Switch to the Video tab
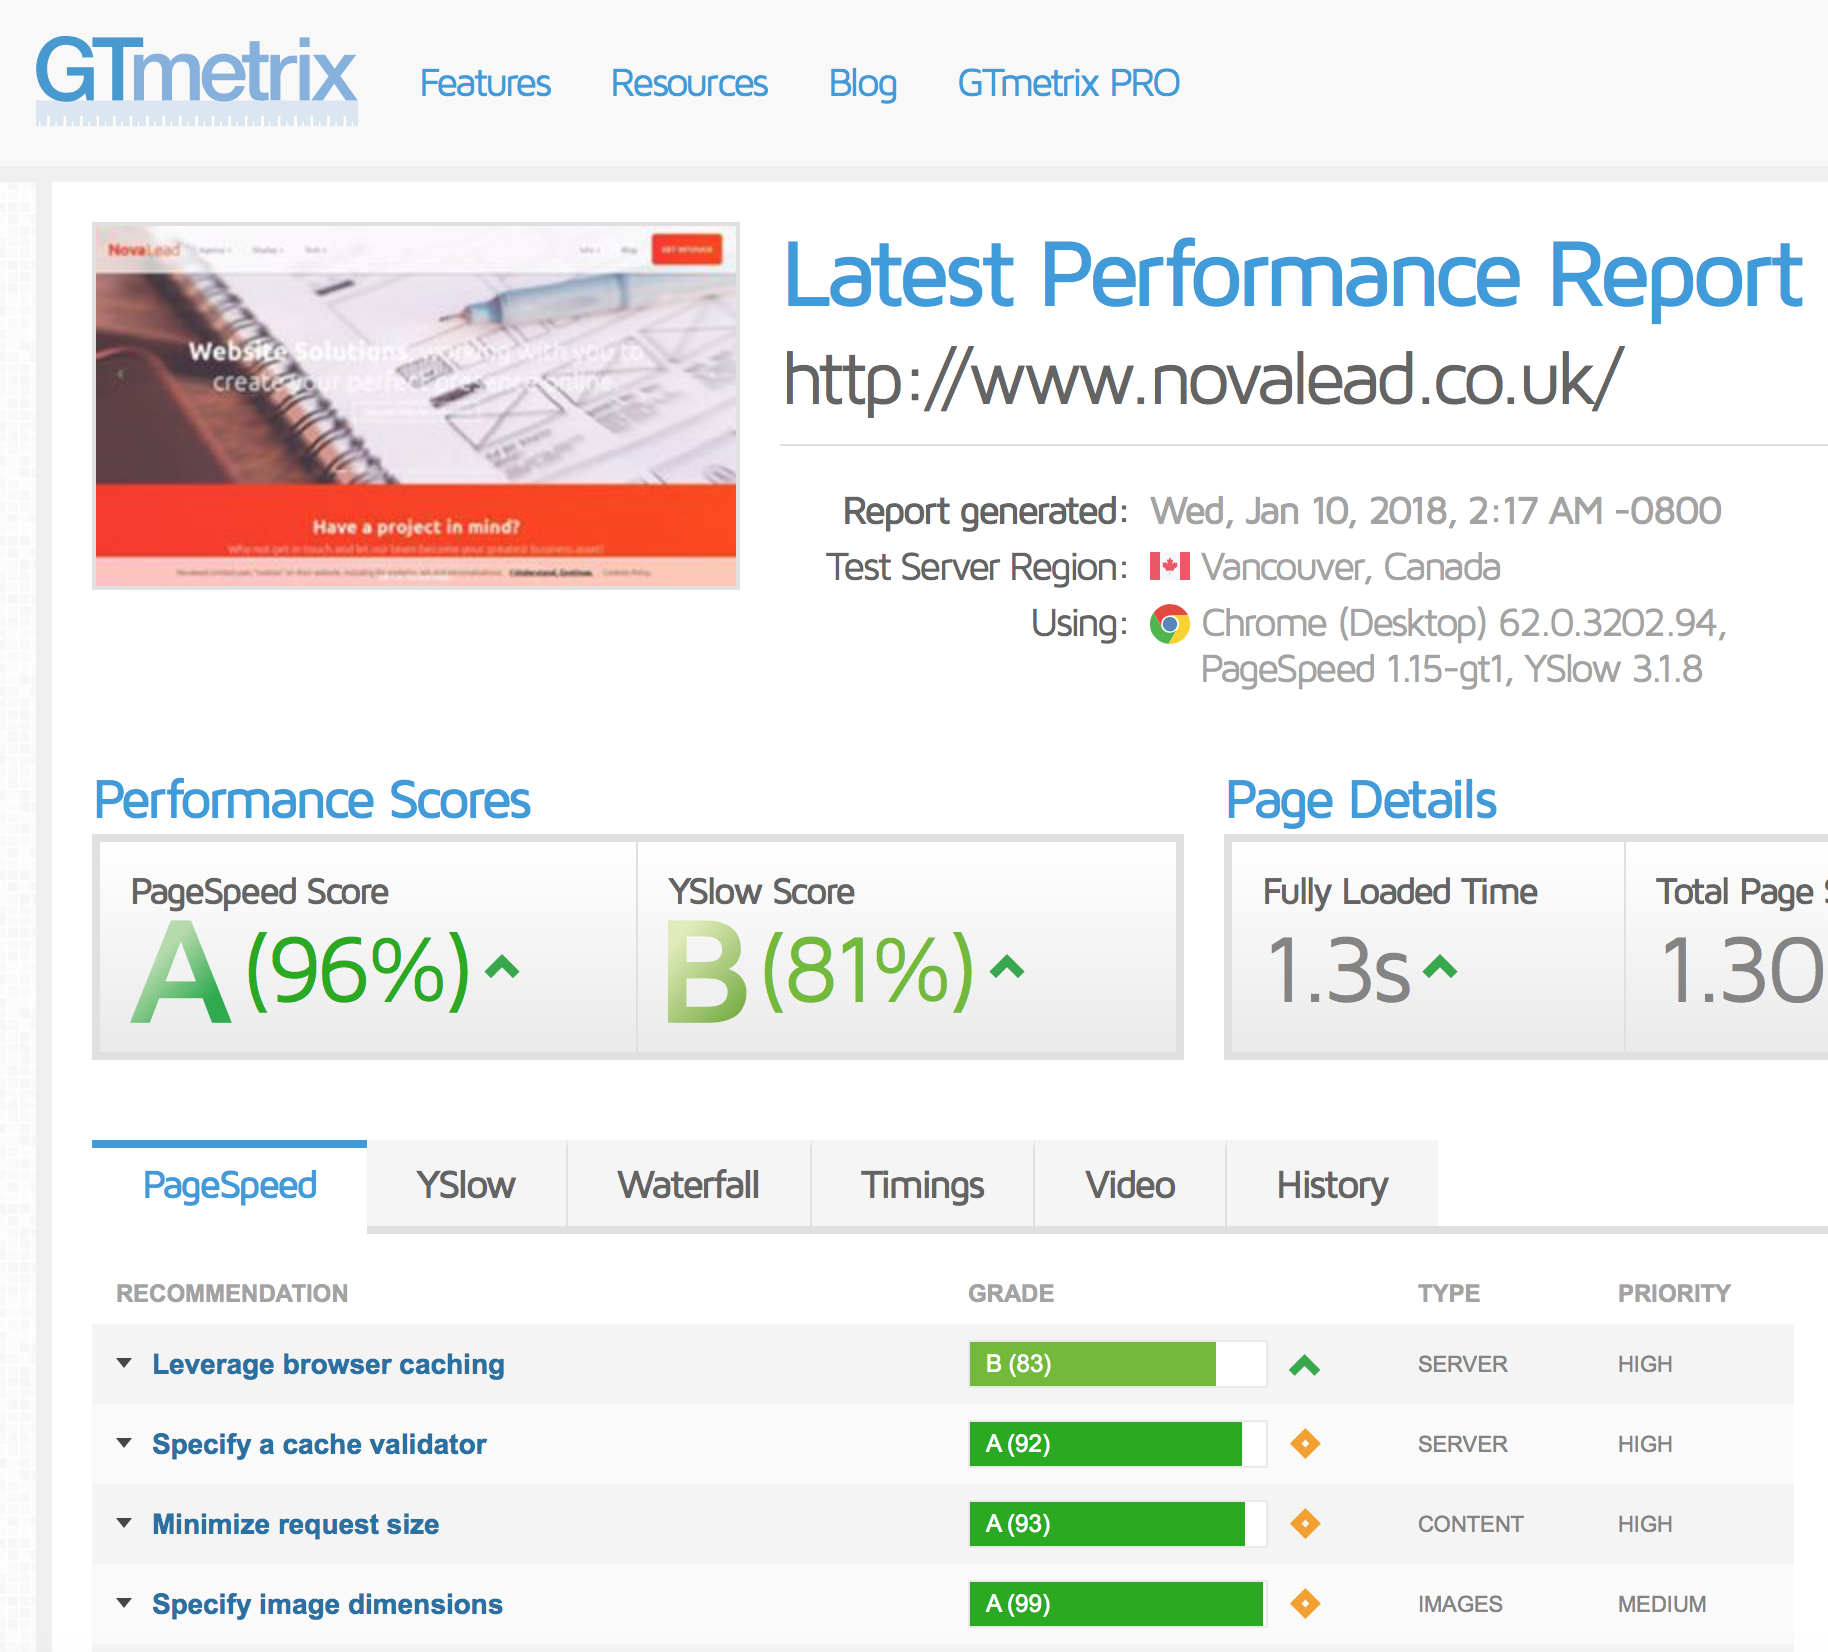Screen dimensions: 1828x1652 [x=1130, y=1185]
